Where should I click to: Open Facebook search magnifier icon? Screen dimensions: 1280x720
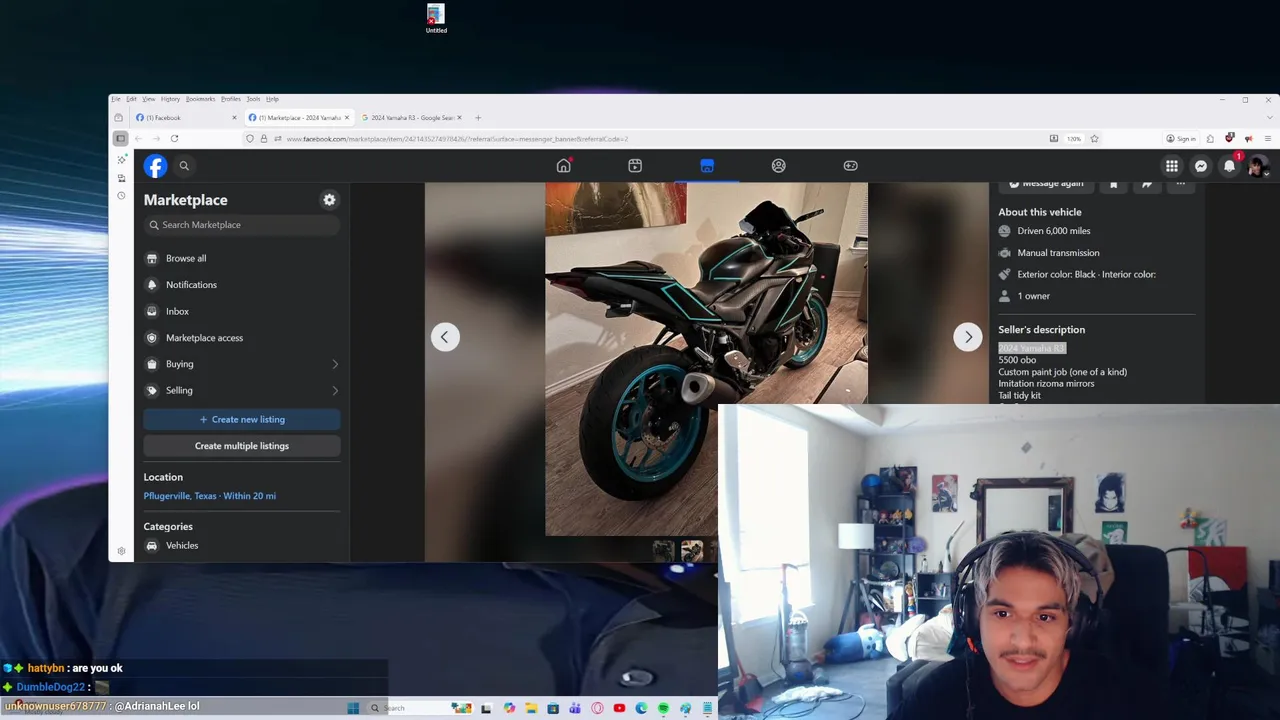[184, 166]
